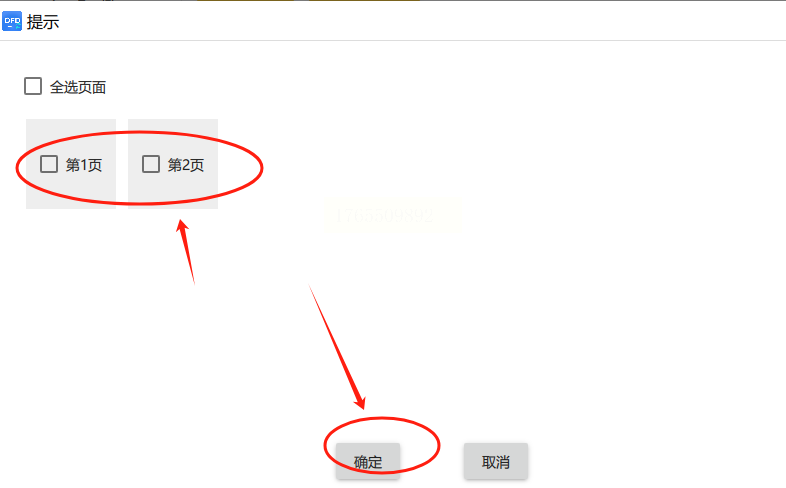The width and height of the screenshot is (786, 488).
Task: Click the 第2页 label text
Action: pyautogui.click(x=185, y=165)
